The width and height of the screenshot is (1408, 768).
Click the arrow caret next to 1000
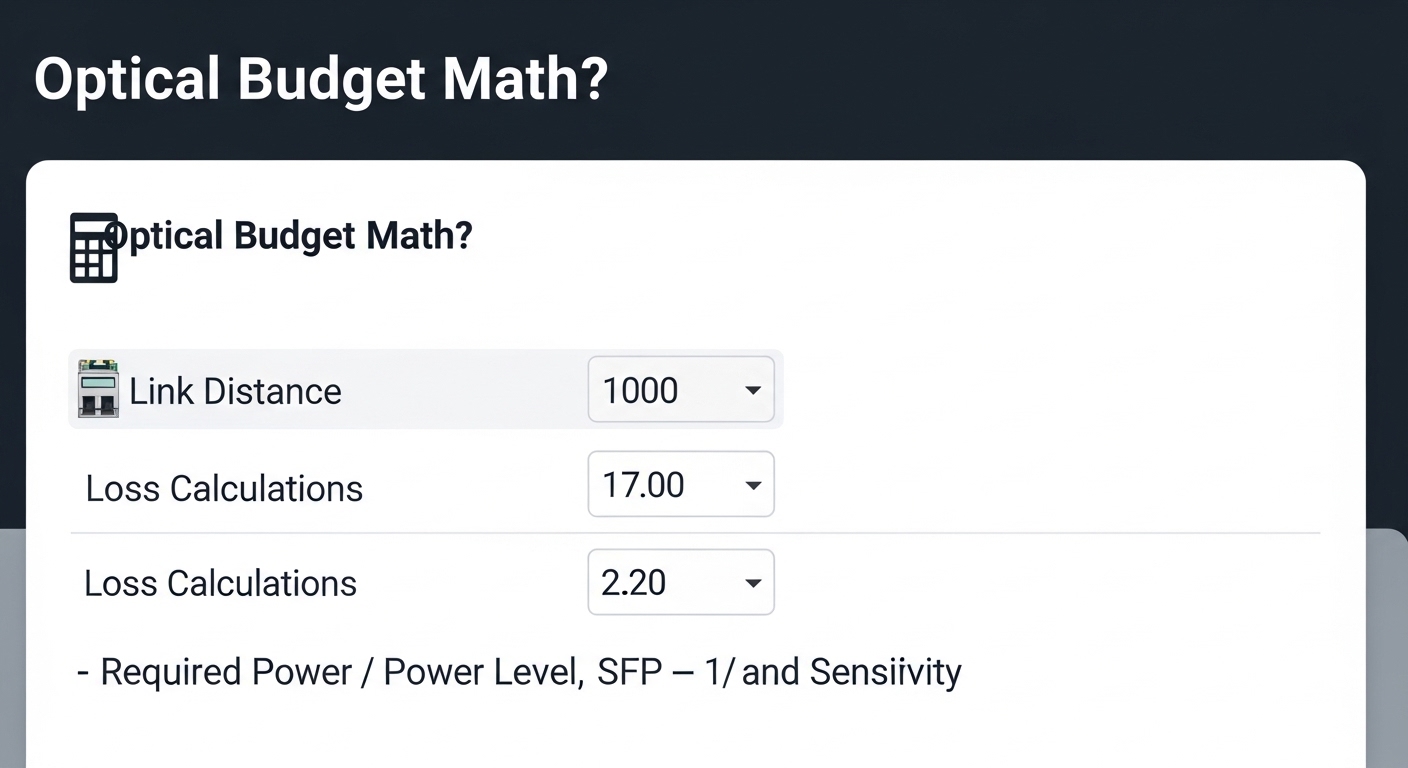(x=753, y=390)
